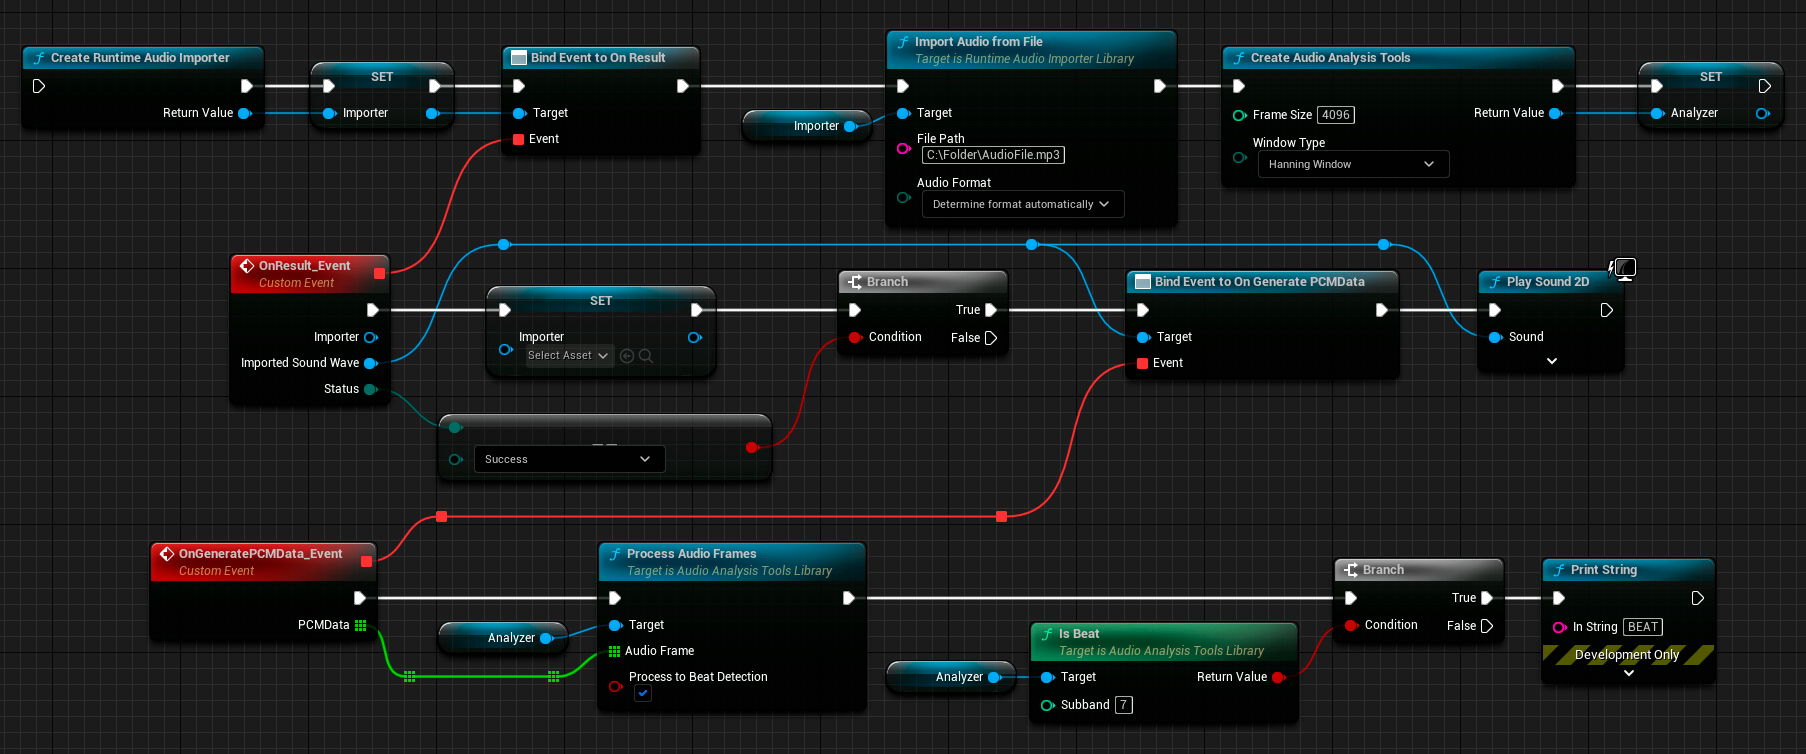Toggle the Process to Beat Detection checkbox
The image size is (1806, 754).
(x=643, y=693)
